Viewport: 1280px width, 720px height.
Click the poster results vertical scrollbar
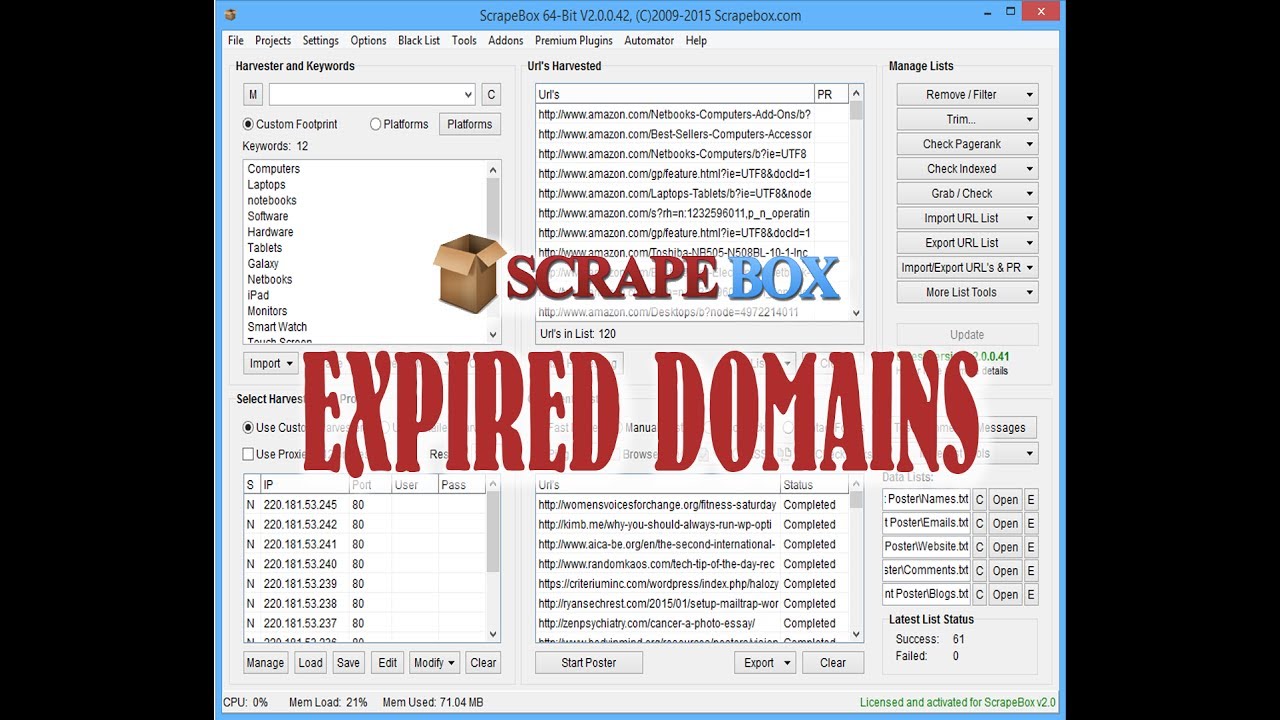pyautogui.click(x=856, y=559)
